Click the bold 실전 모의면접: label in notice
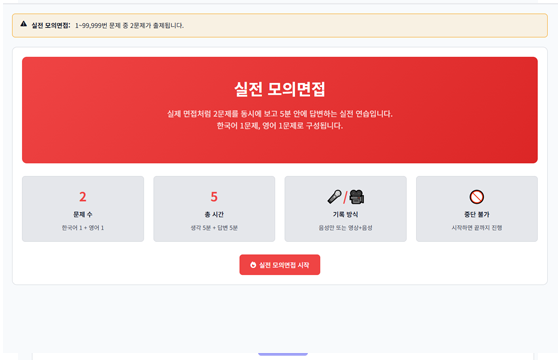 (51, 25)
